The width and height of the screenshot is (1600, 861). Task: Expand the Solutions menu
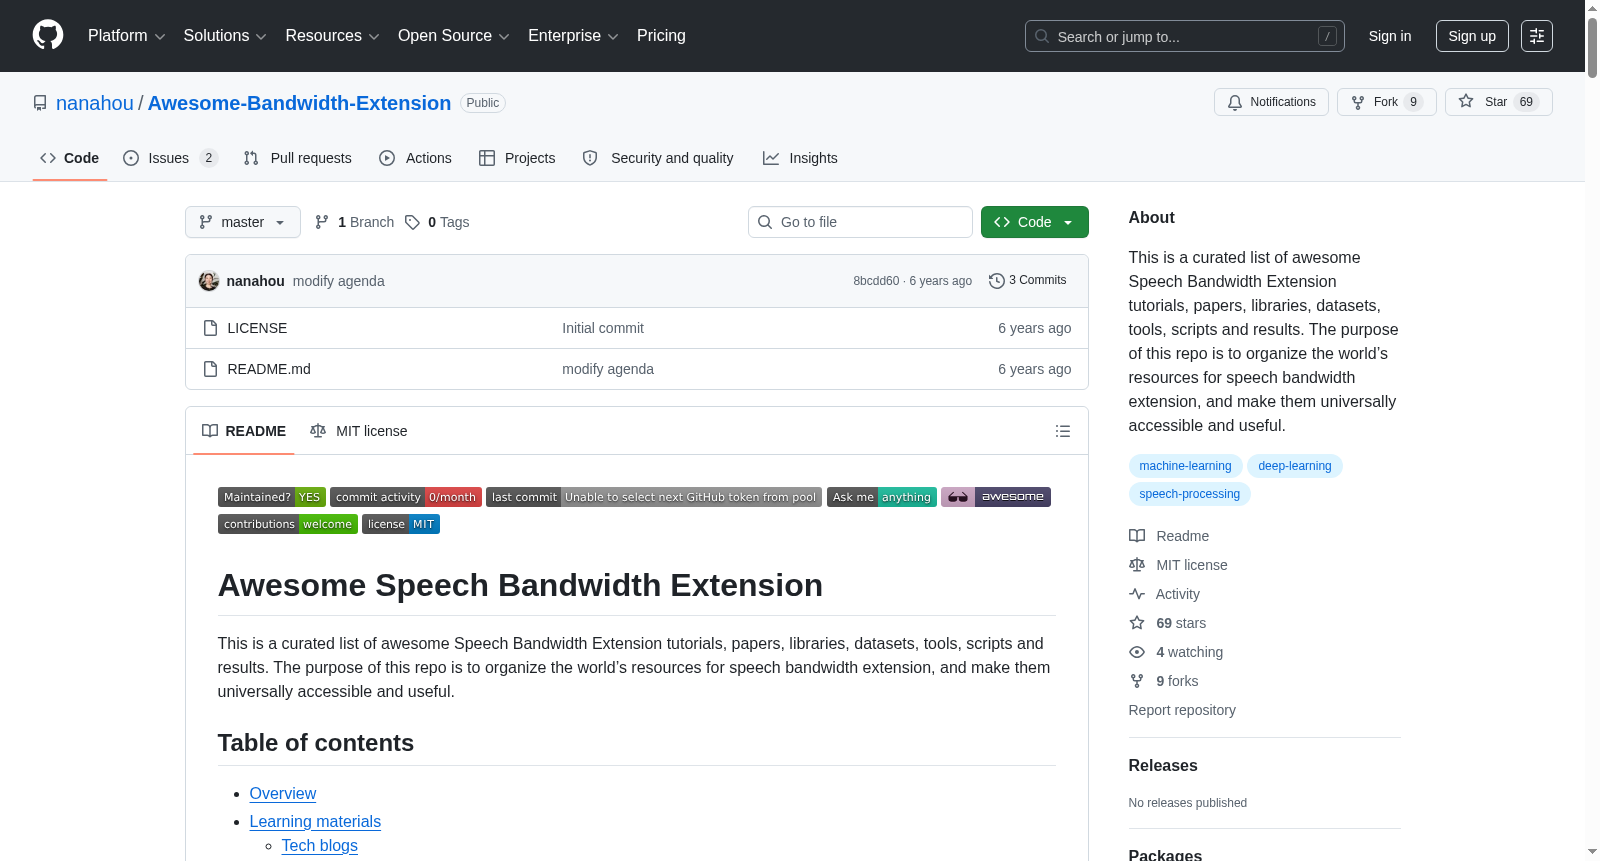pos(225,36)
